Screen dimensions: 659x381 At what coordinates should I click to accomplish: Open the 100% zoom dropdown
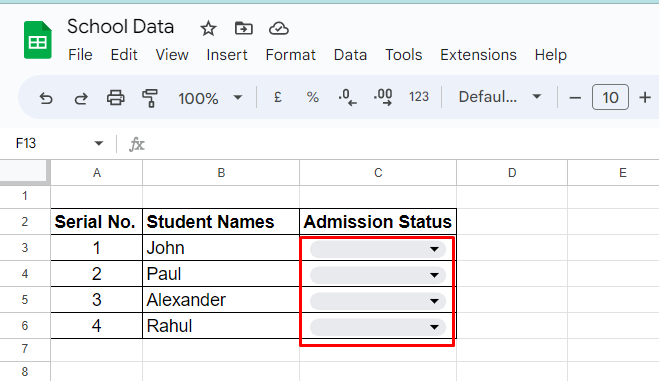pos(210,98)
